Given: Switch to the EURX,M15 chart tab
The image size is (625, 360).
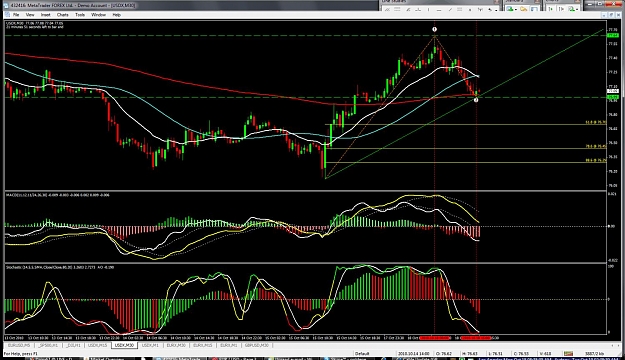Looking at the screenshot, I should click(x=202, y=345).
